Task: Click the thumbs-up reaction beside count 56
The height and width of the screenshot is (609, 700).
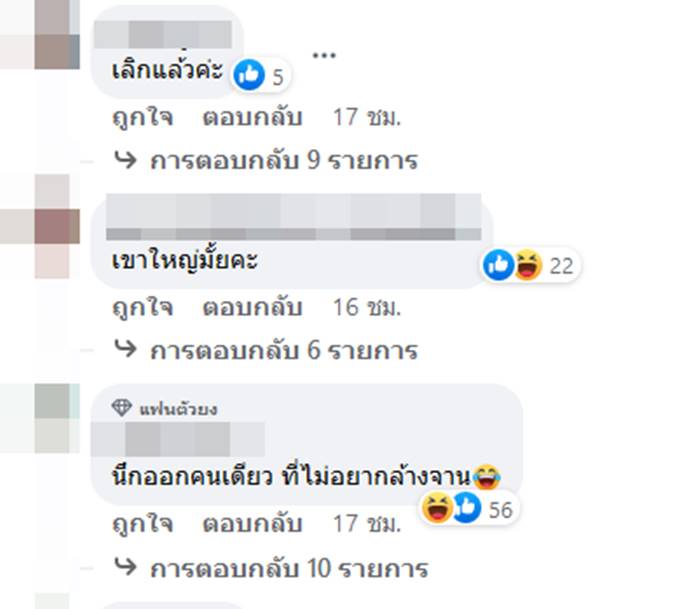Action: [467, 508]
